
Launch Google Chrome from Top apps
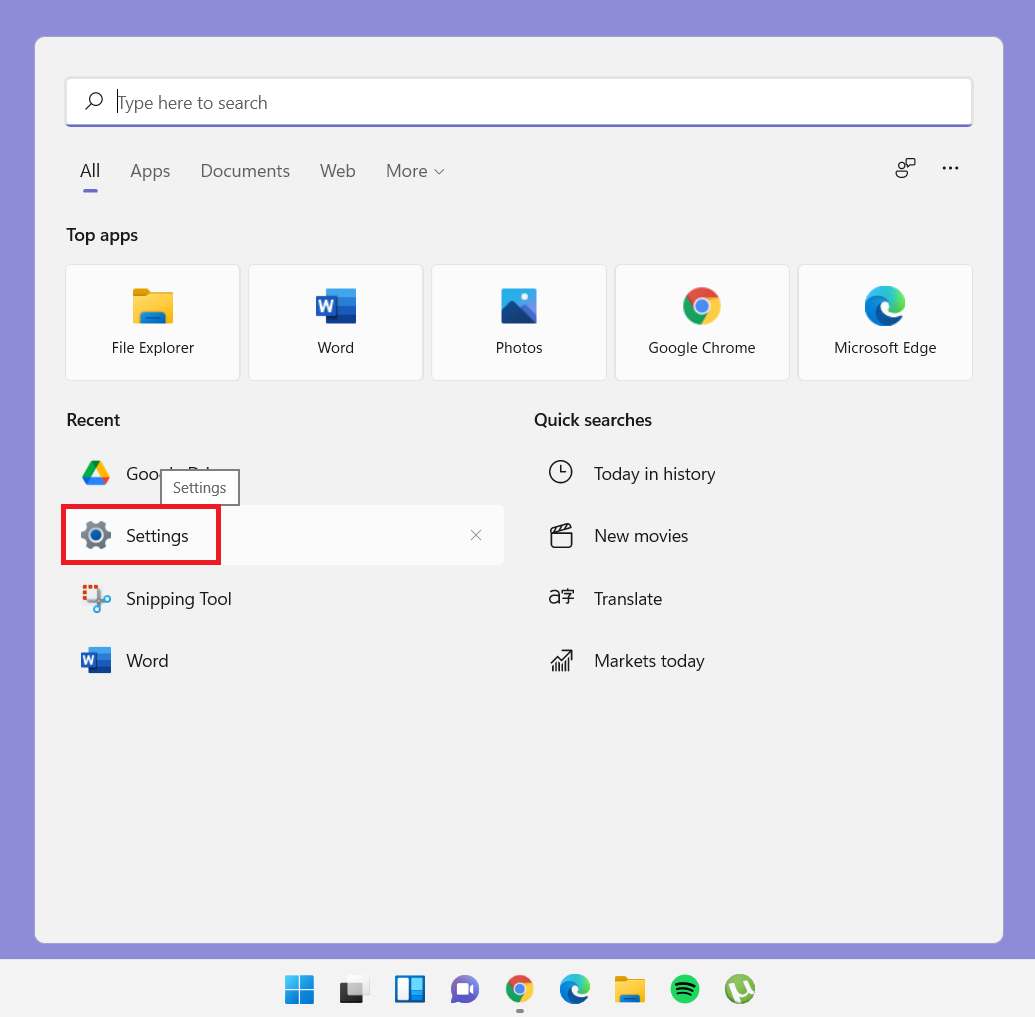[702, 322]
